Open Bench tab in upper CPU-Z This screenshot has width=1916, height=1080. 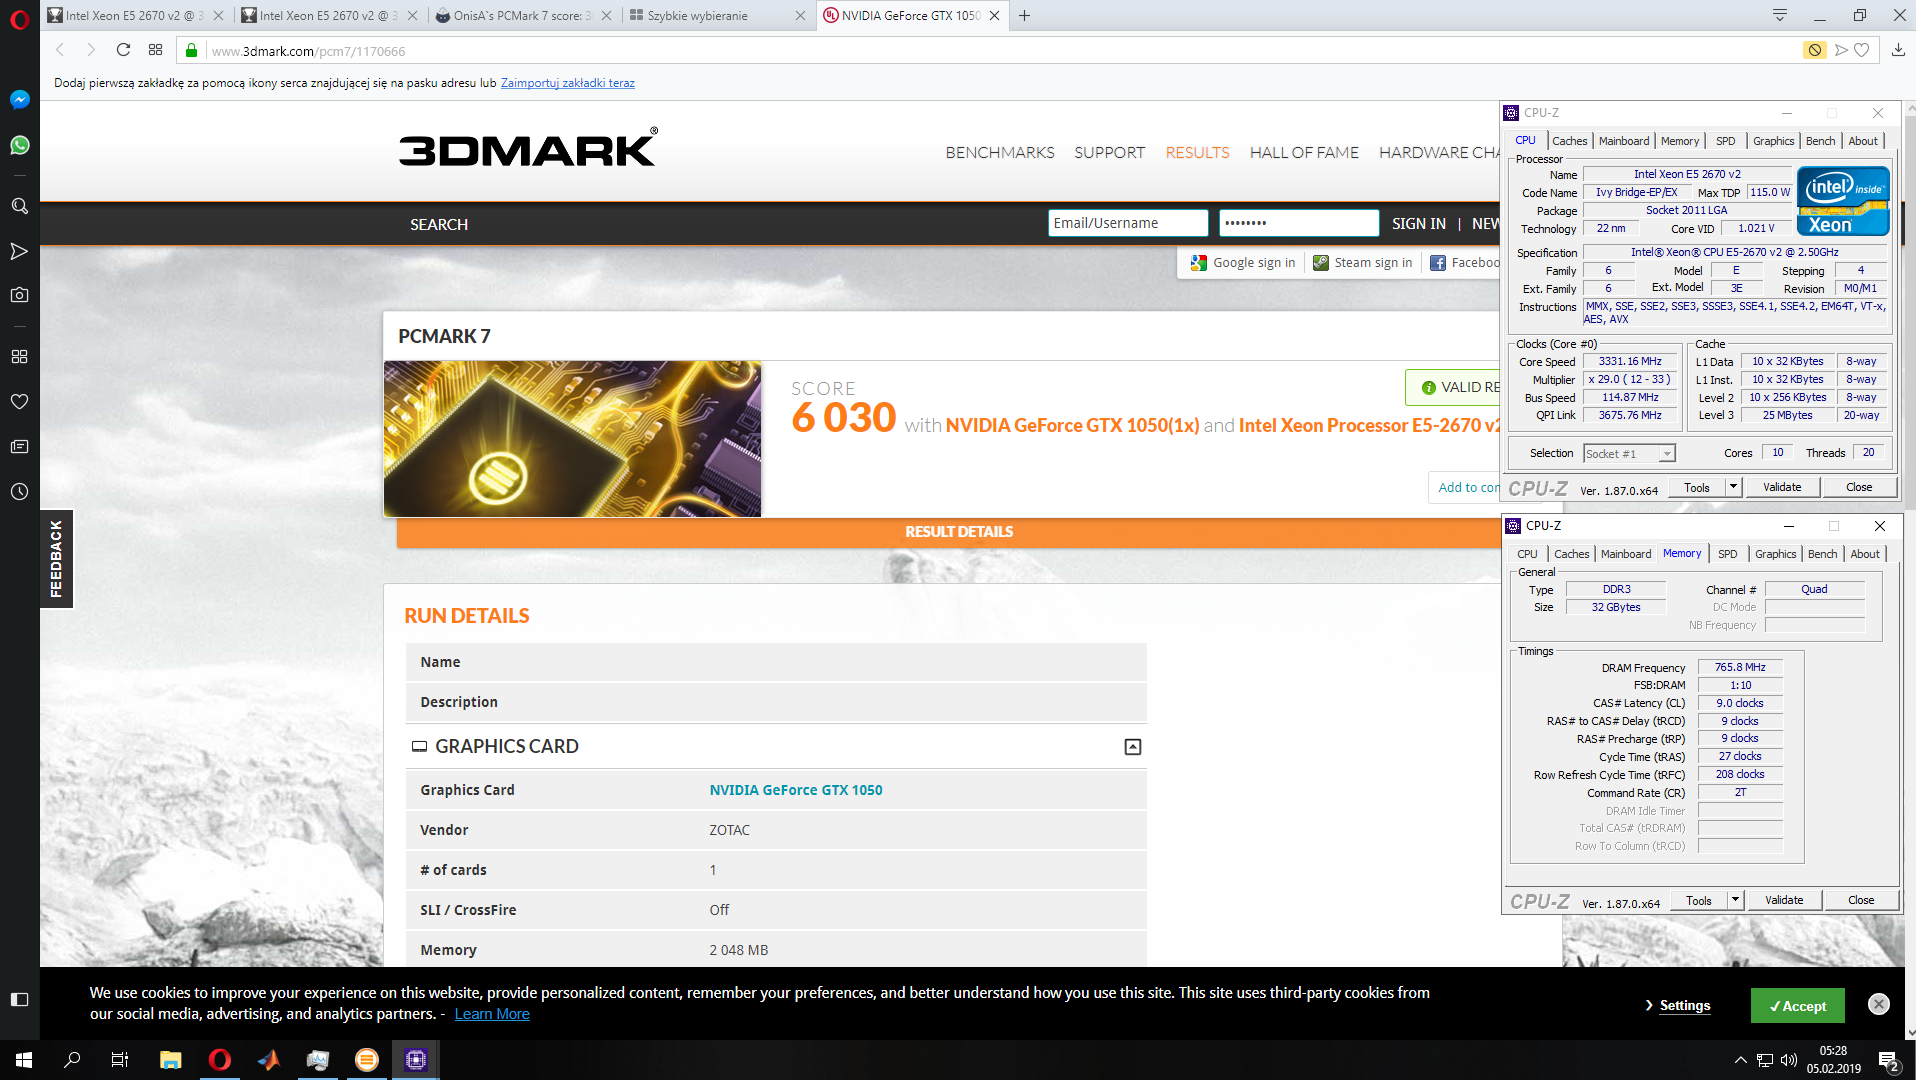coord(1821,141)
